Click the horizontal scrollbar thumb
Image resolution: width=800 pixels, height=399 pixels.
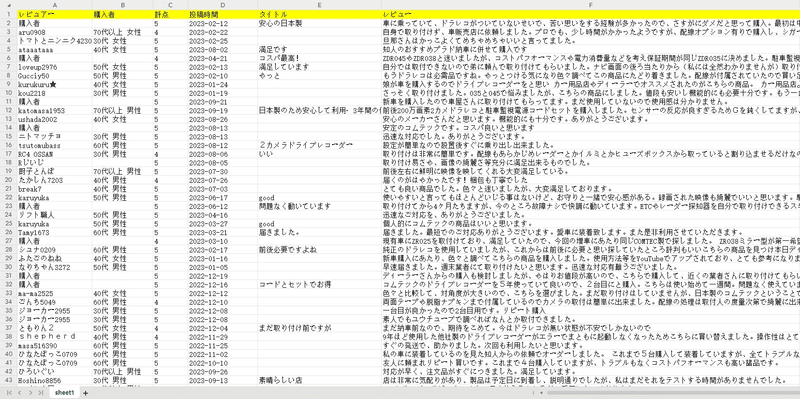tap(673, 393)
